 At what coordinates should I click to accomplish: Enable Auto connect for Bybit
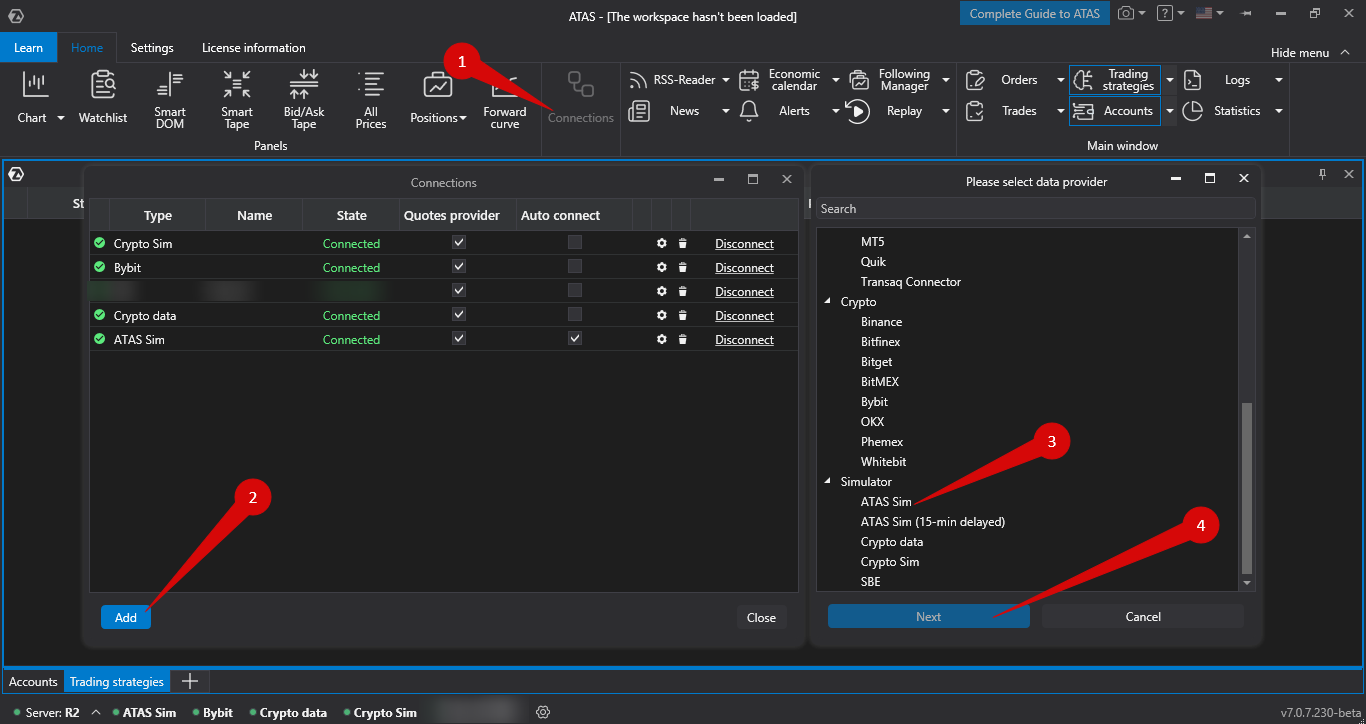pos(575,266)
